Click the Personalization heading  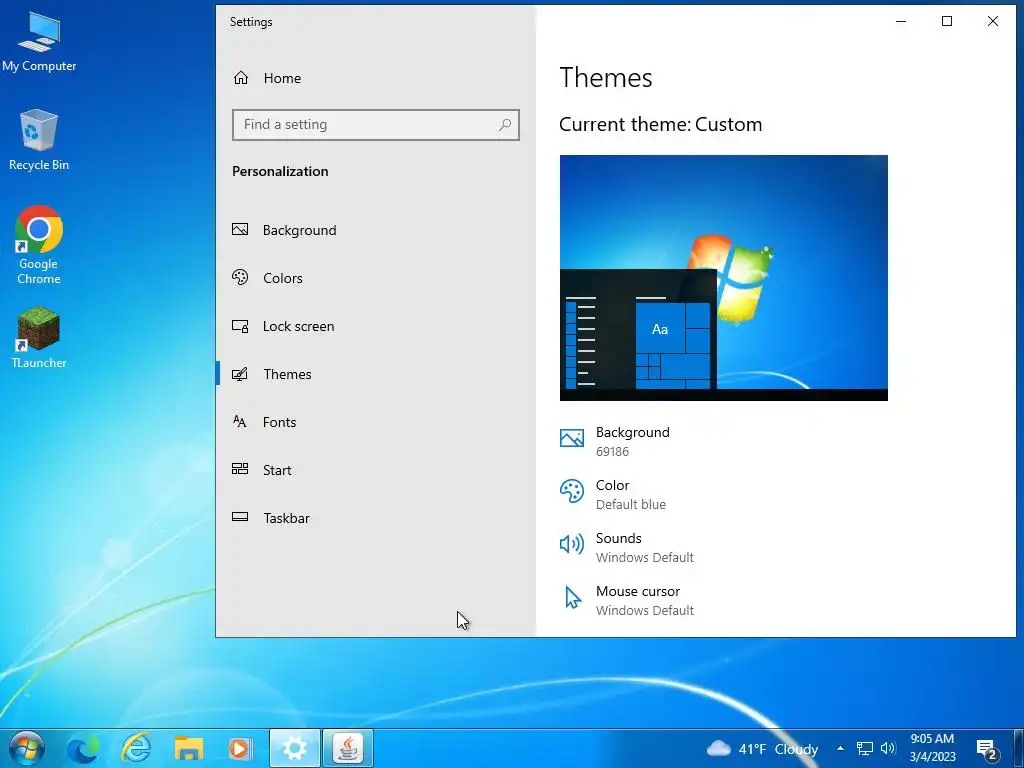280,171
